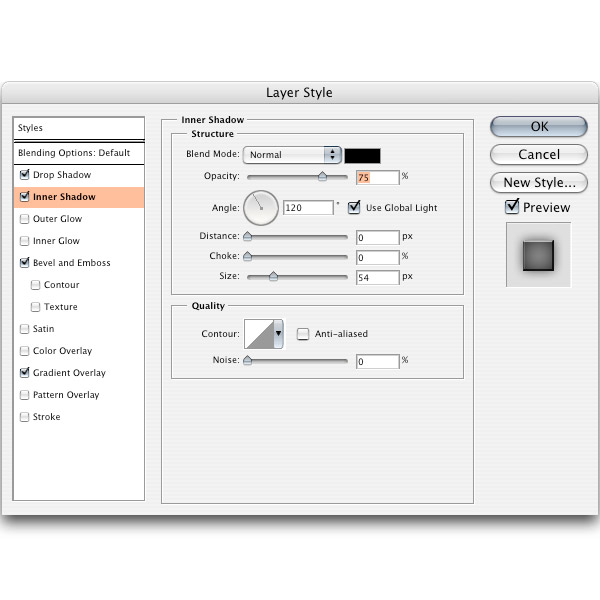Viewport: 600px width, 600px height.
Task: Enable the Color Overlay checkbox
Action: pyautogui.click(x=24, y=351)
